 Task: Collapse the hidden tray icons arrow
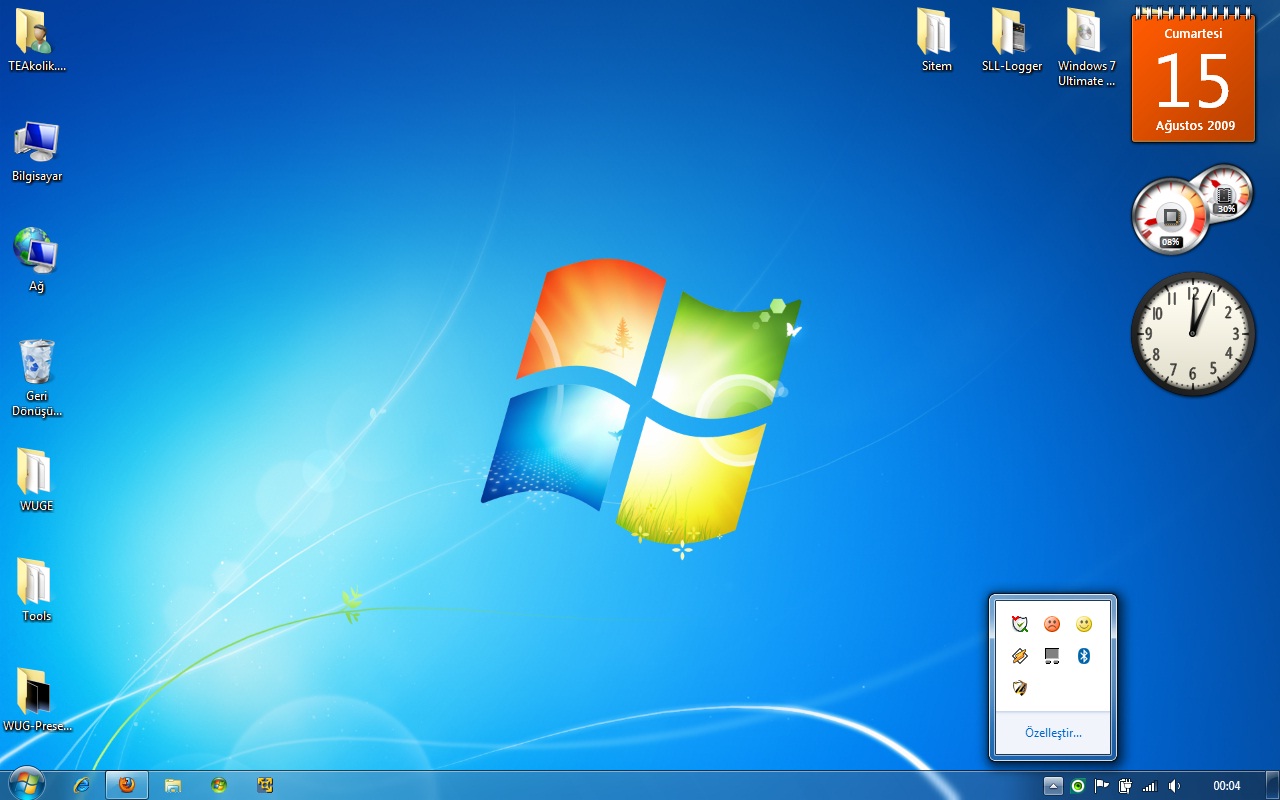pos(1053,786)
